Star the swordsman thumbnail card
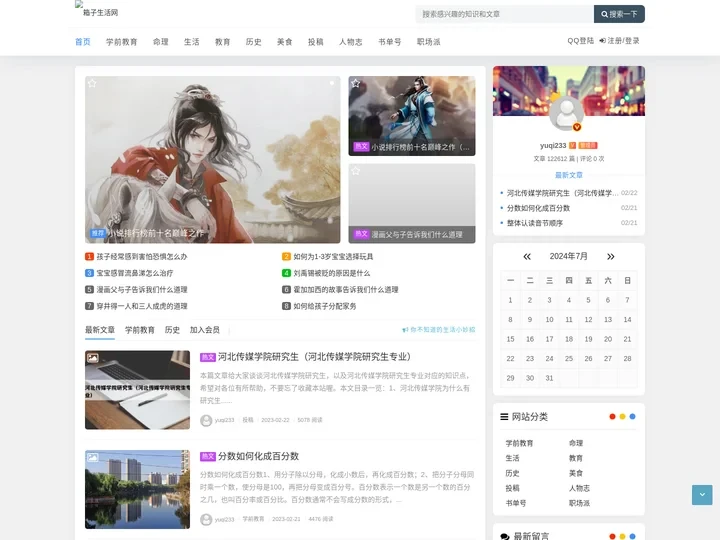This screenshot has height=540, width=720. (x=355, y=84)
